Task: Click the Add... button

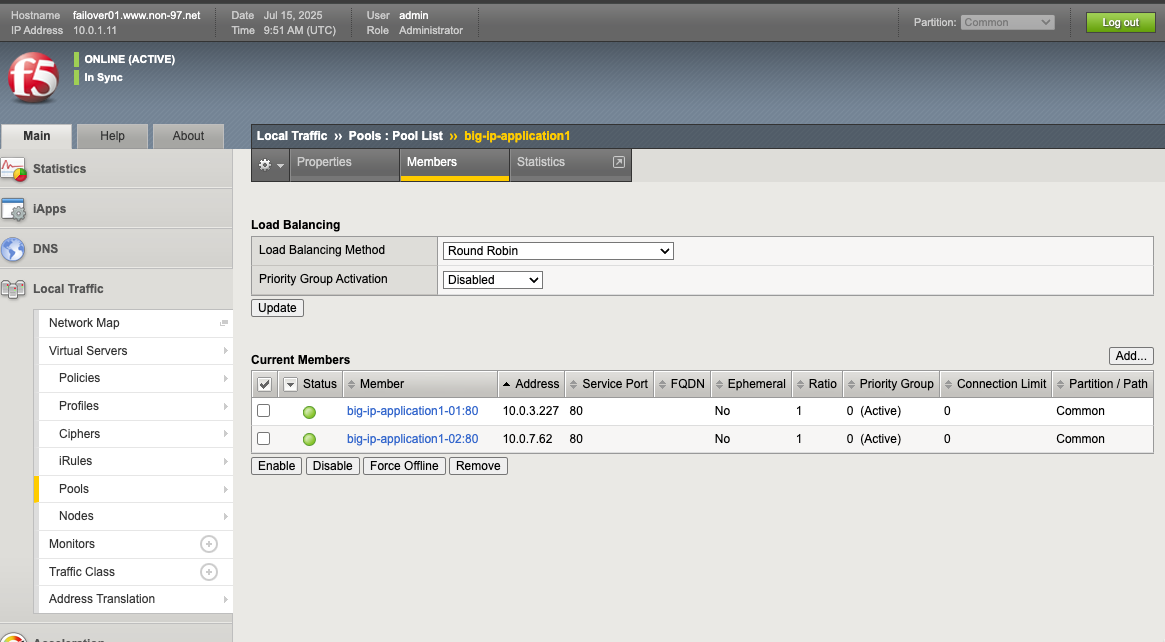Action: (1131, 356)
